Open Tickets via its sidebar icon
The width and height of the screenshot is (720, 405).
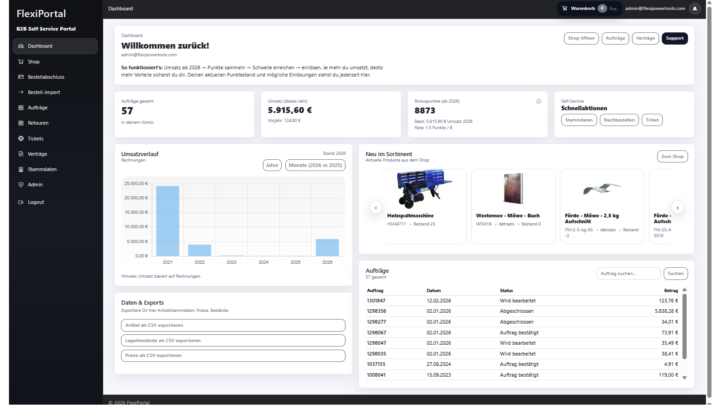click(x=21, y=138)
